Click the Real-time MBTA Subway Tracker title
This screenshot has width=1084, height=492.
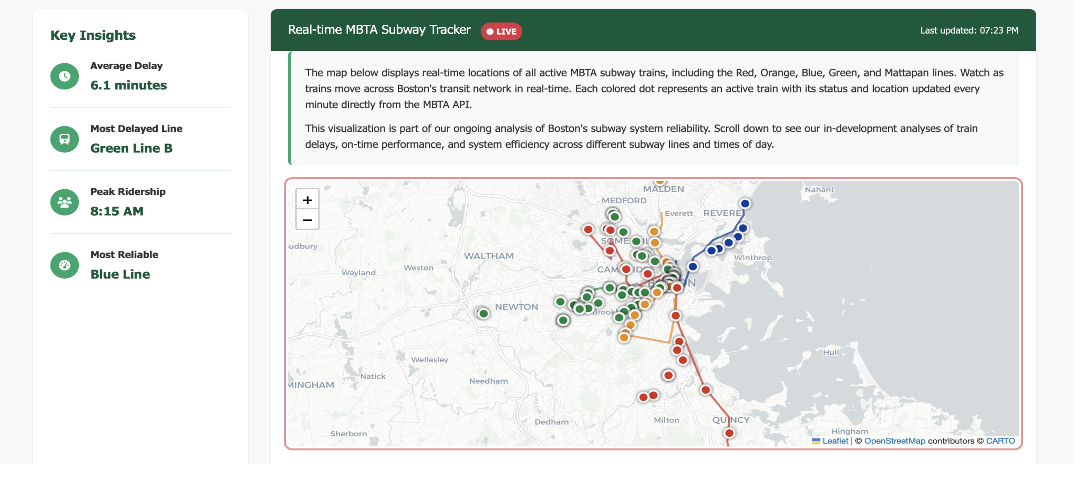click(x=379, y=30)
